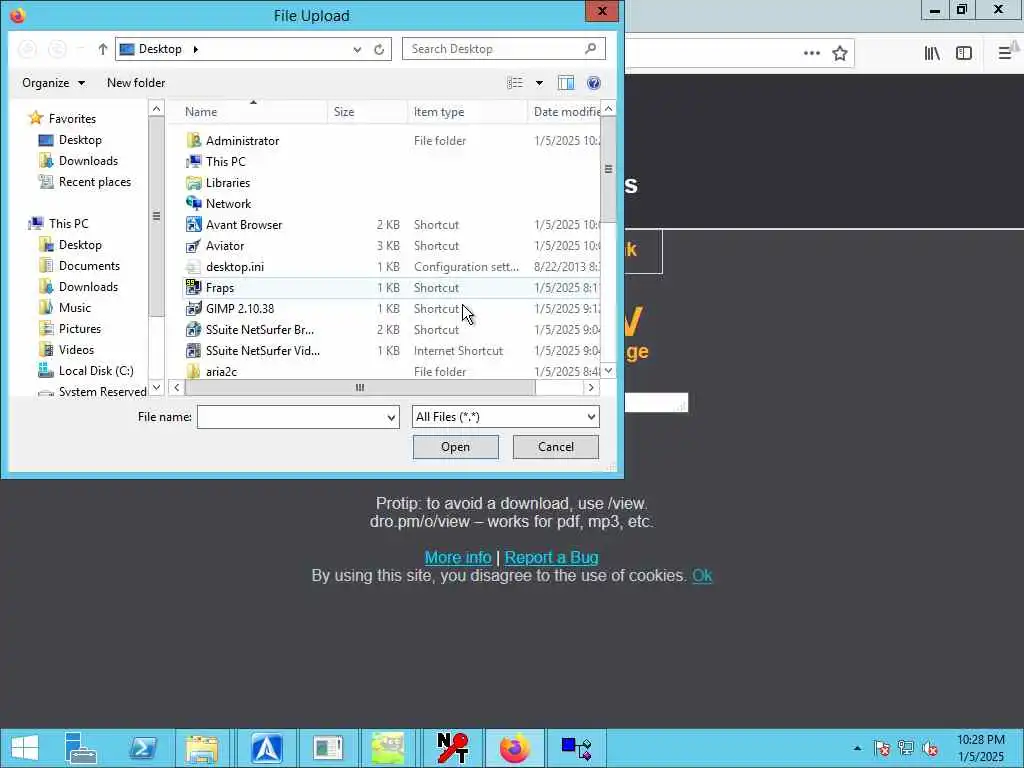Expand the address bar path dropdown
This screenshot has width=1024, height=768.
pyautogui.click(x=357, y=49)
